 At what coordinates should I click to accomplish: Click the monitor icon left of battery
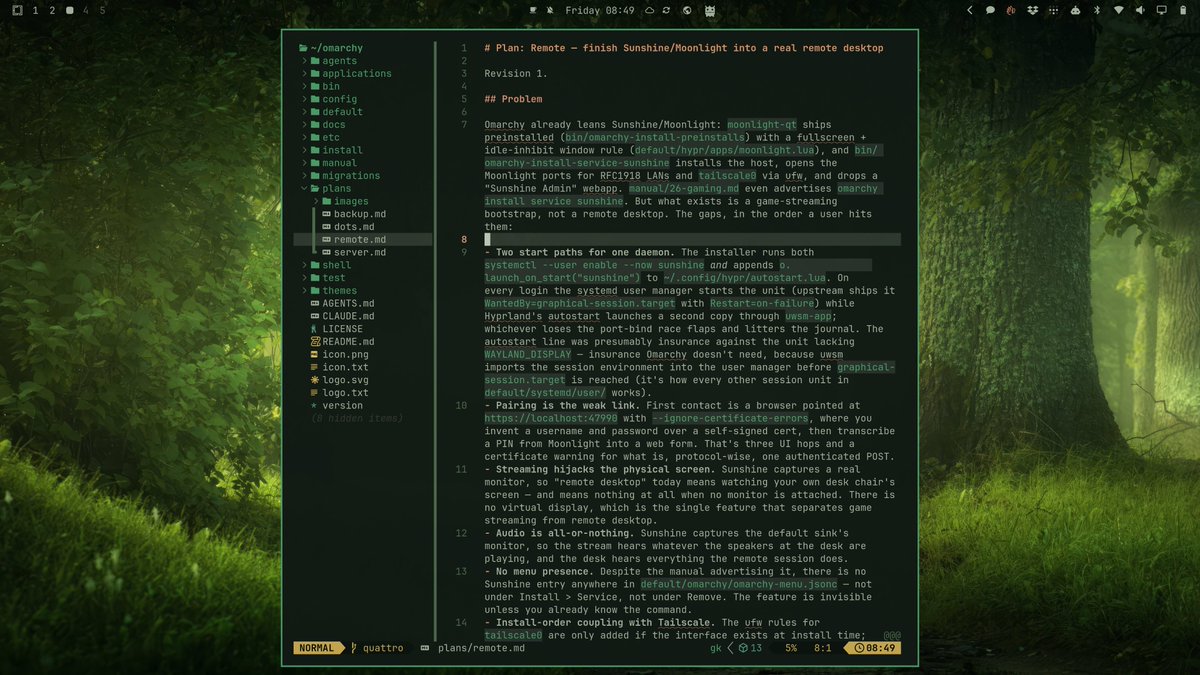click(1161, 10)
